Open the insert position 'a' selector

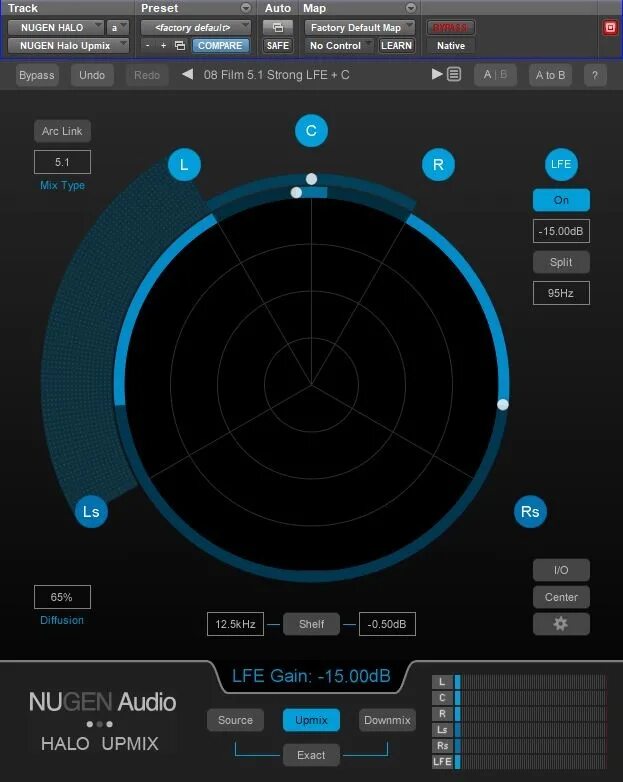click(x=118, y=27)
